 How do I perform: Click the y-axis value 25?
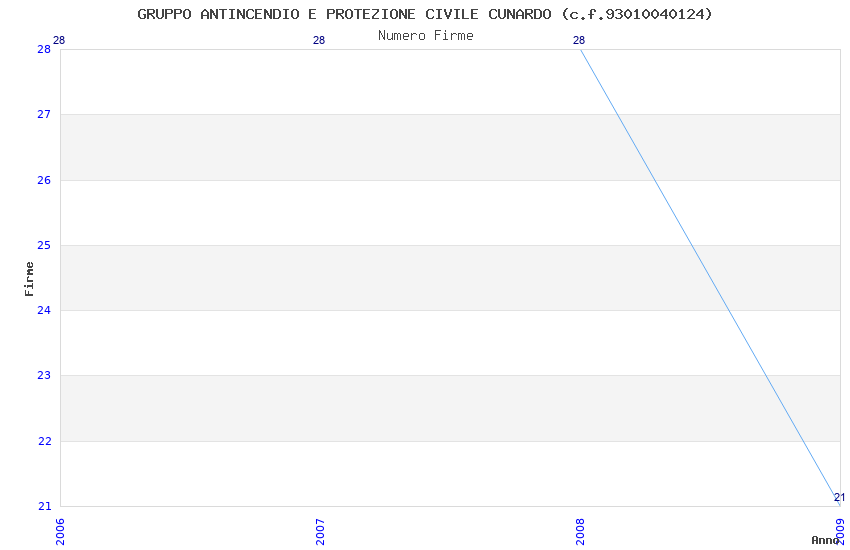(44, 245)
